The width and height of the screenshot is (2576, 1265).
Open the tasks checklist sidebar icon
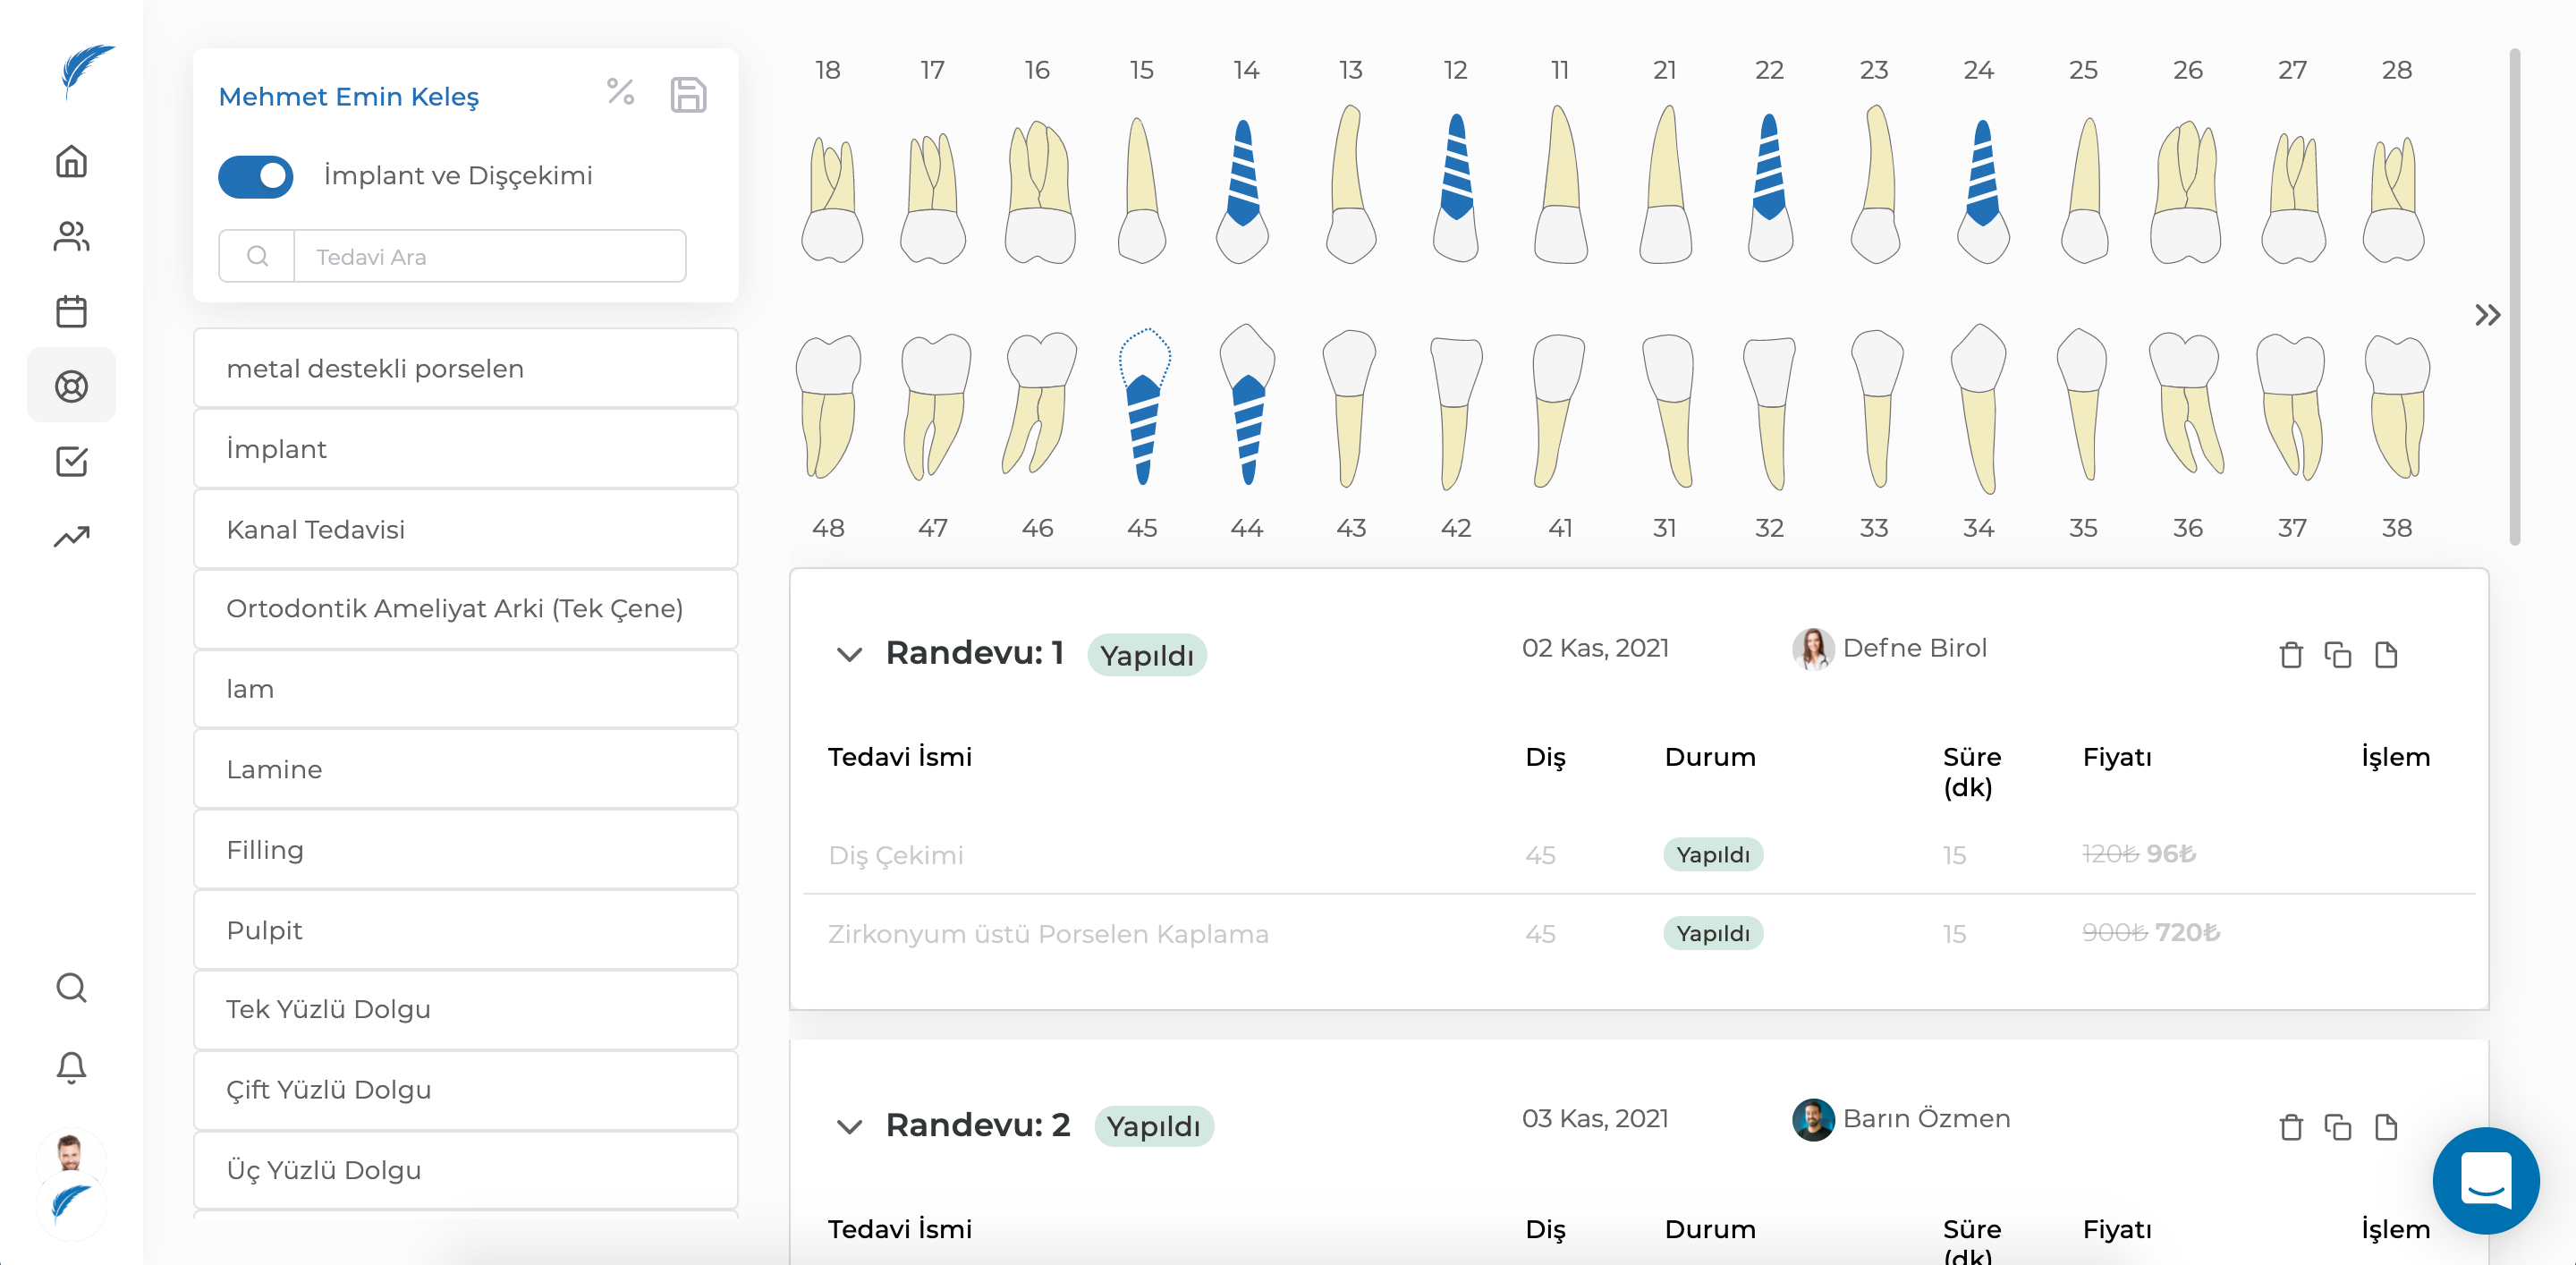point(71,461)
